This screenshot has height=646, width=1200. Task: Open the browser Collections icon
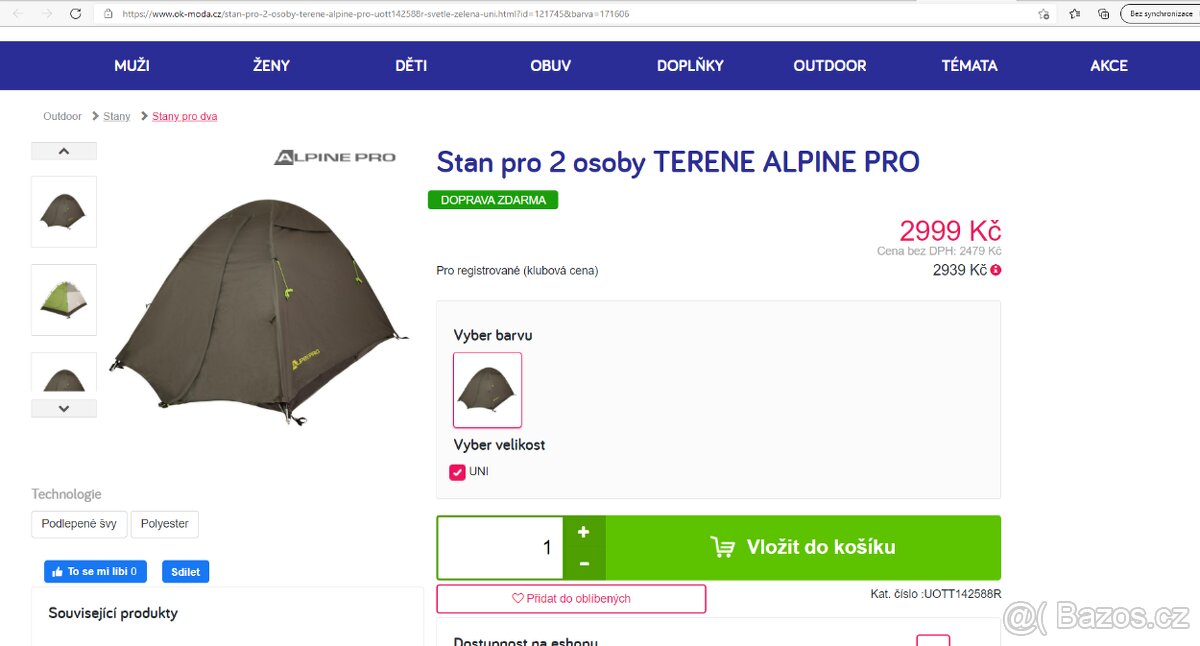(1103, 13)
